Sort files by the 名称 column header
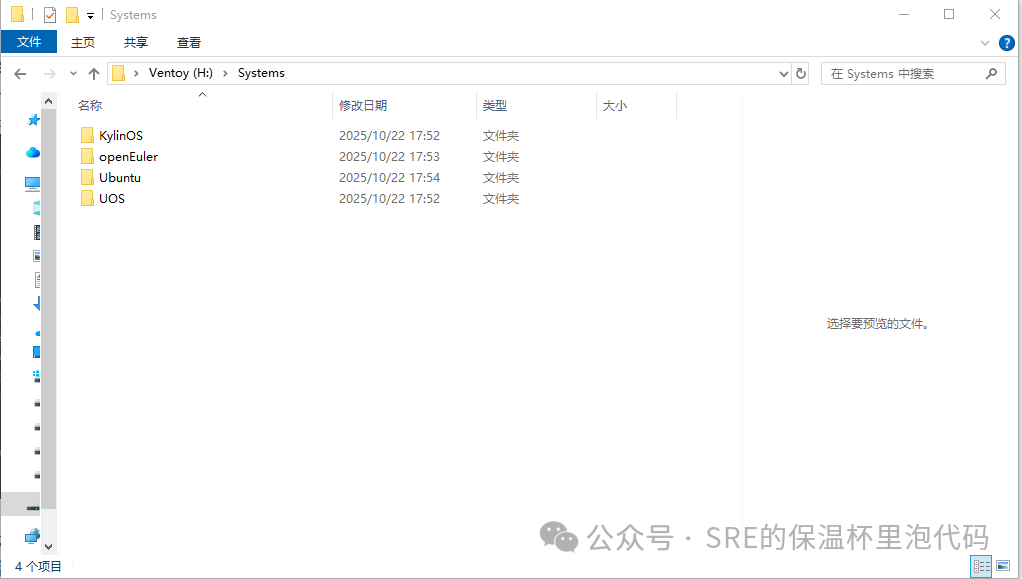The width and height of the screenshot is (1022, 579). pos(90,105)
